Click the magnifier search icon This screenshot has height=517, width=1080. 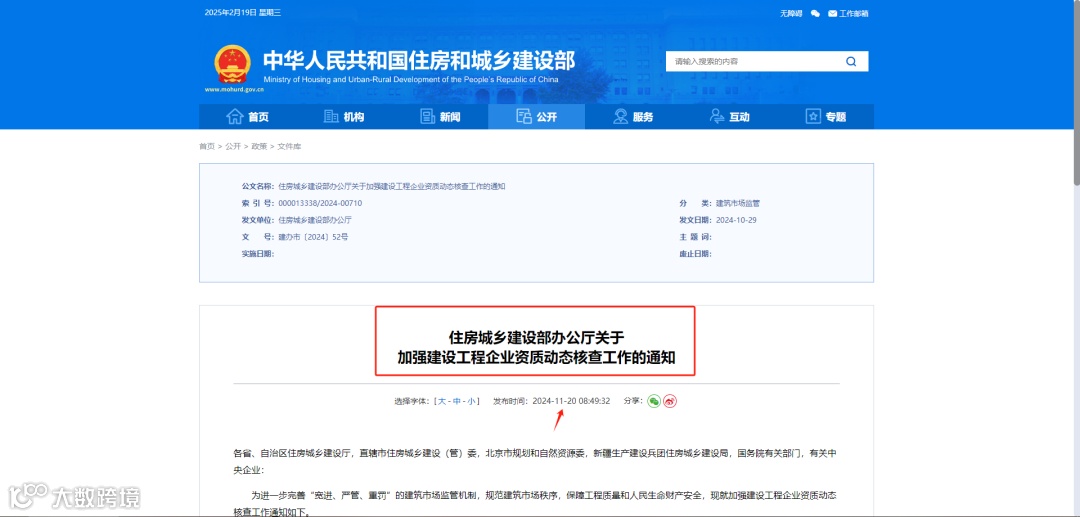coord(851,61)
